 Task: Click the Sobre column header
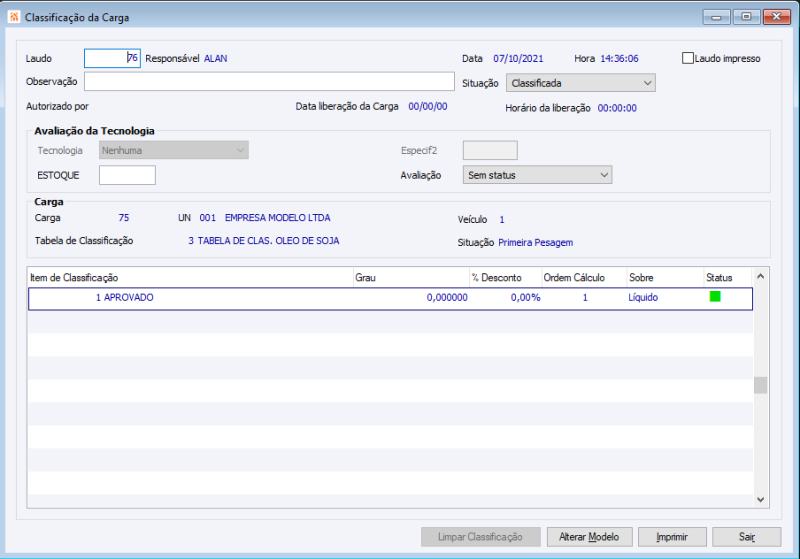(x=665, y=277)
